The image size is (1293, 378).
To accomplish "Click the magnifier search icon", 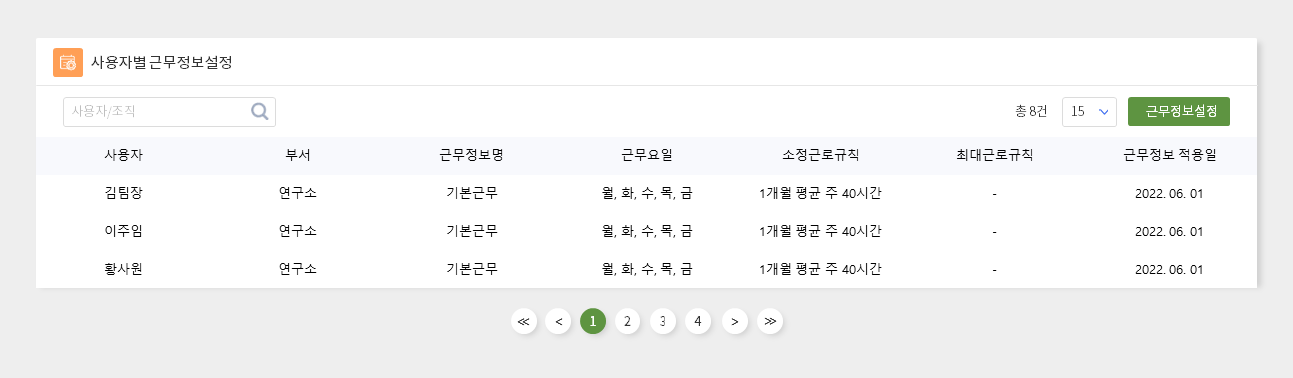I will click(260, 112).
